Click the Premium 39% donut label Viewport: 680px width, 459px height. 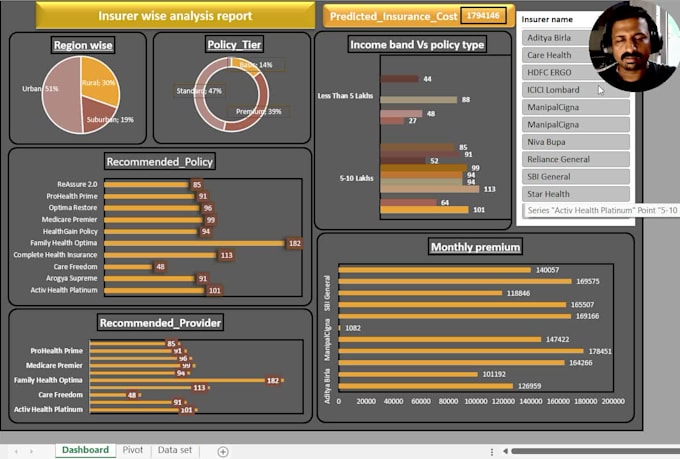[258, 111]
